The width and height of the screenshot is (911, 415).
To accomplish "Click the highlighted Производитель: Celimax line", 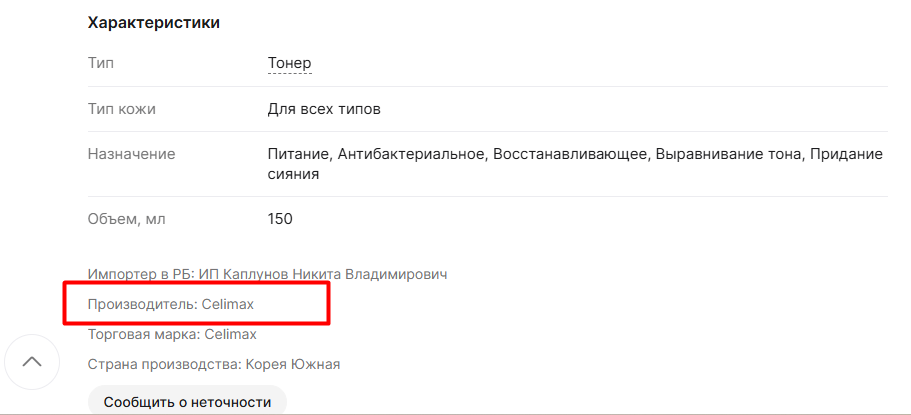I will pyautogui.click(x=171, y=304).
